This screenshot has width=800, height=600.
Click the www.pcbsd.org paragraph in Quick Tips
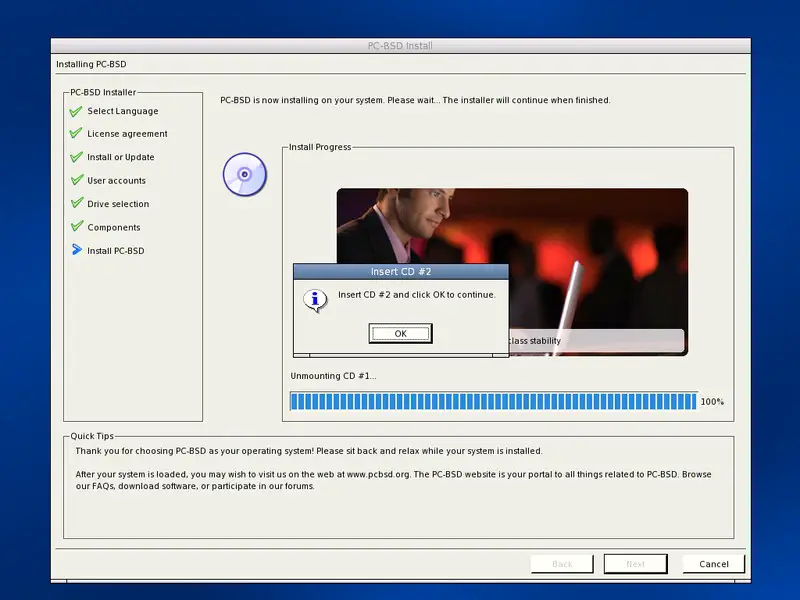[393, 480]
